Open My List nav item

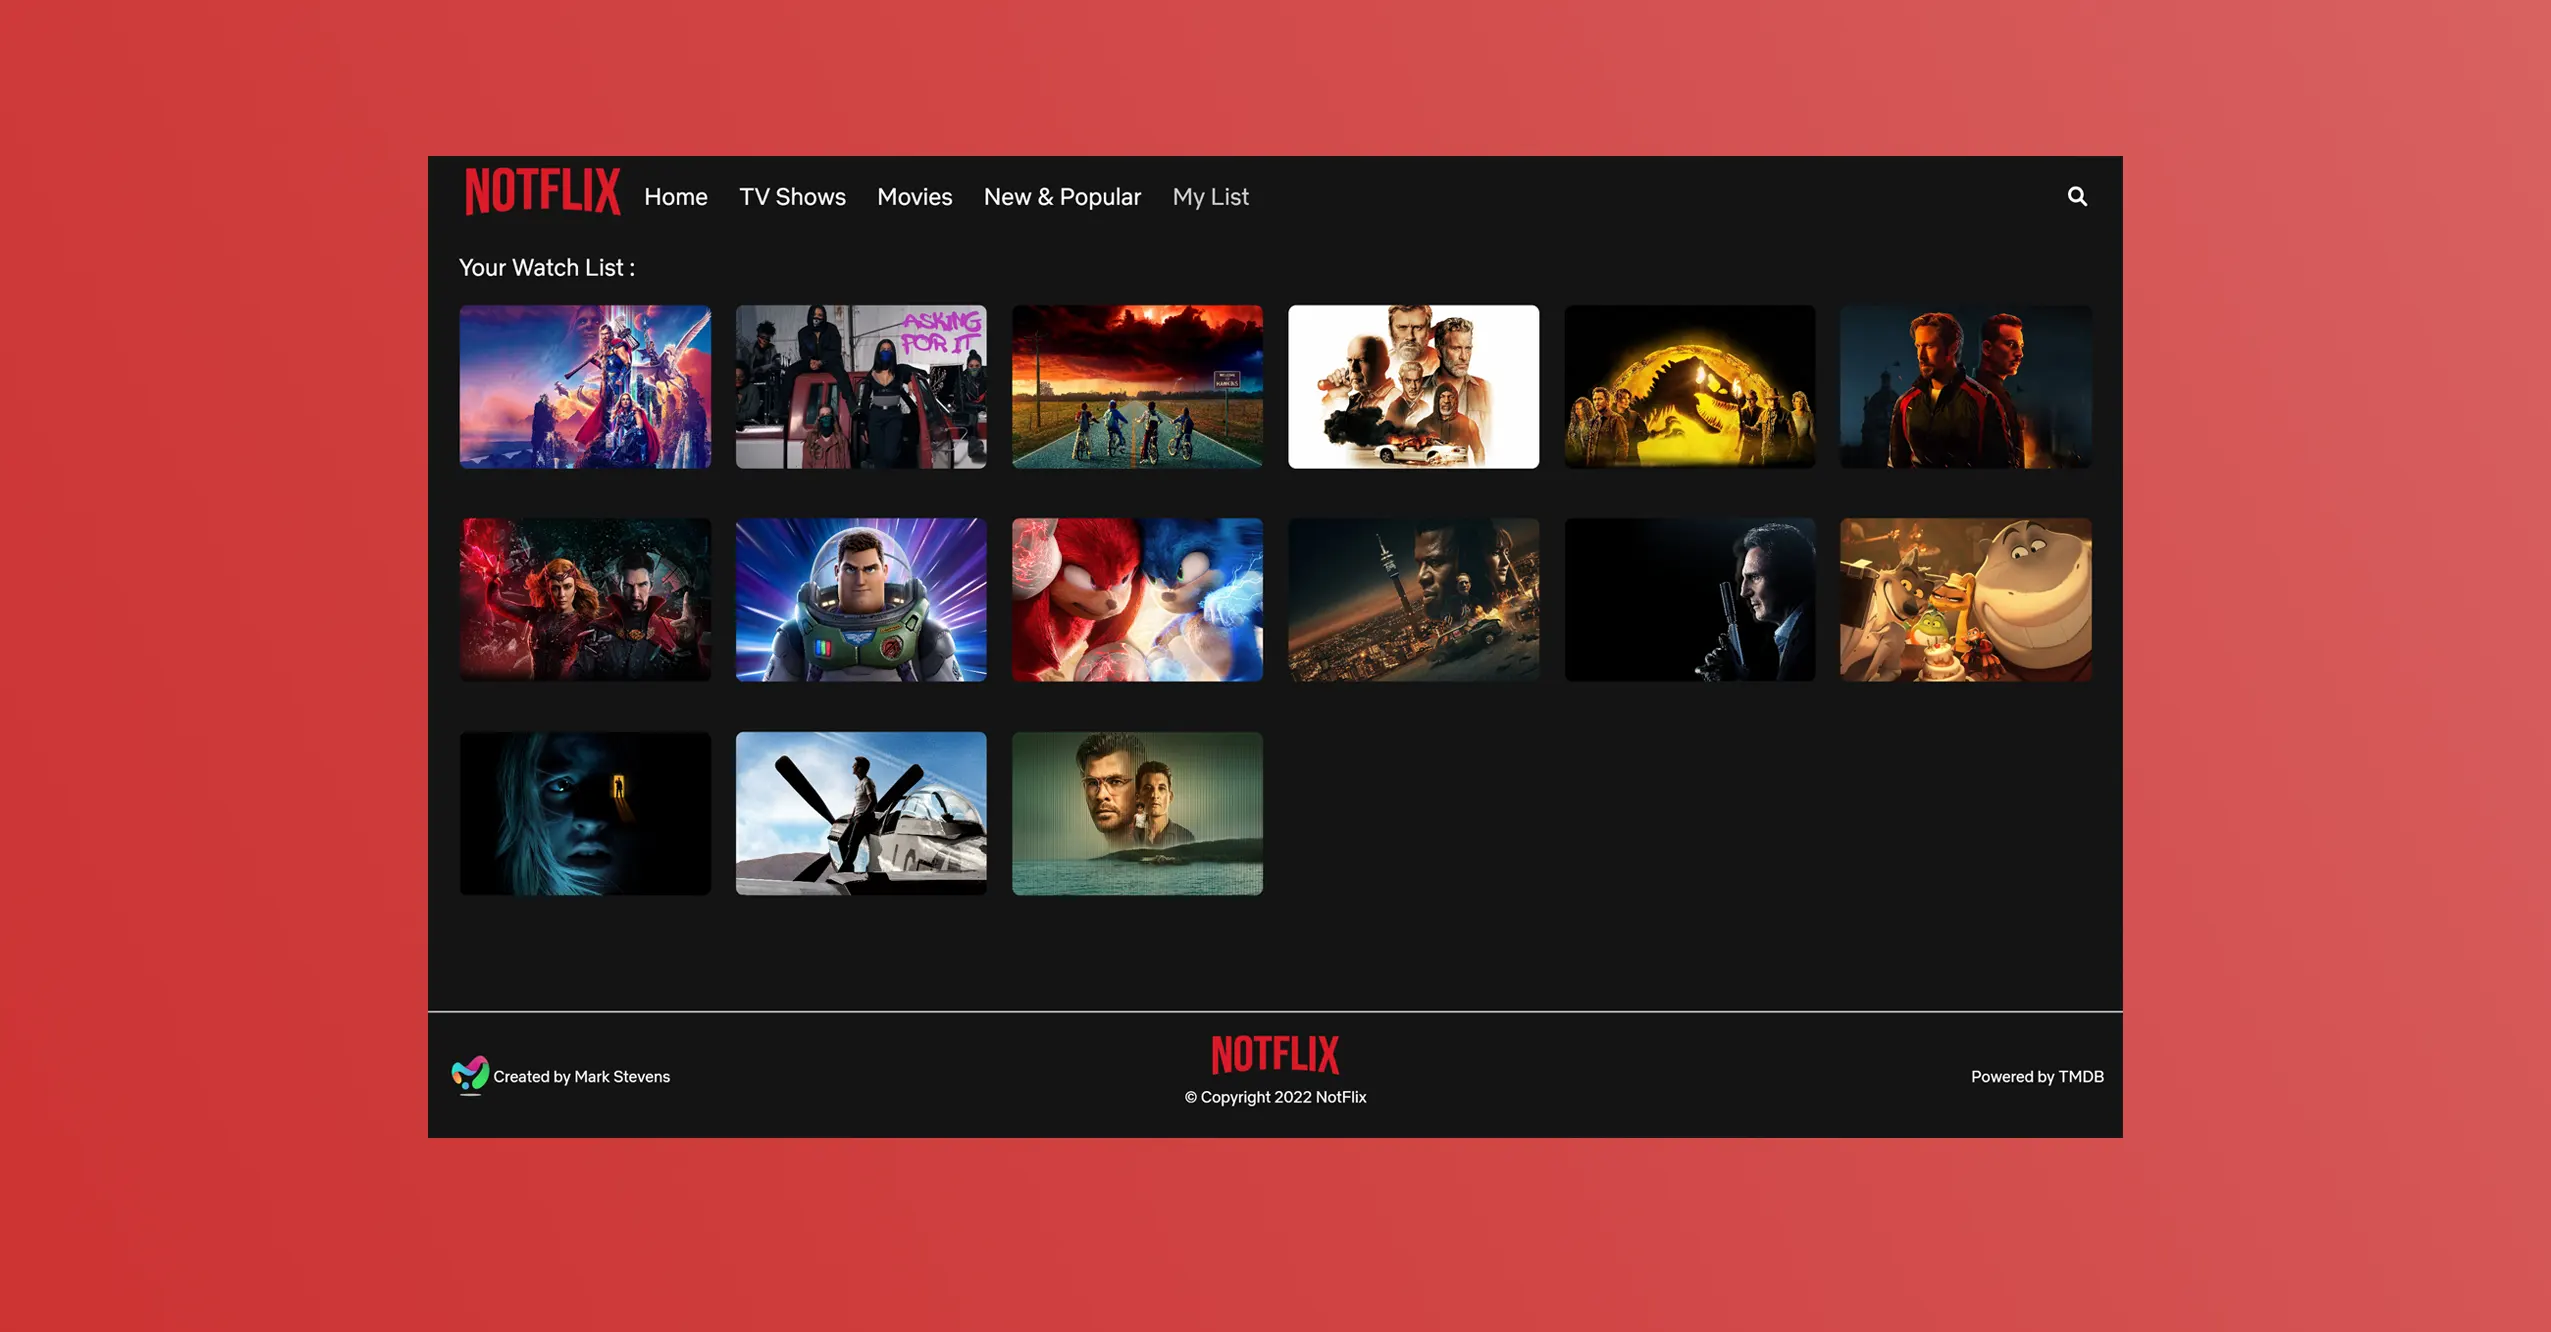(x=1210, y=197)
